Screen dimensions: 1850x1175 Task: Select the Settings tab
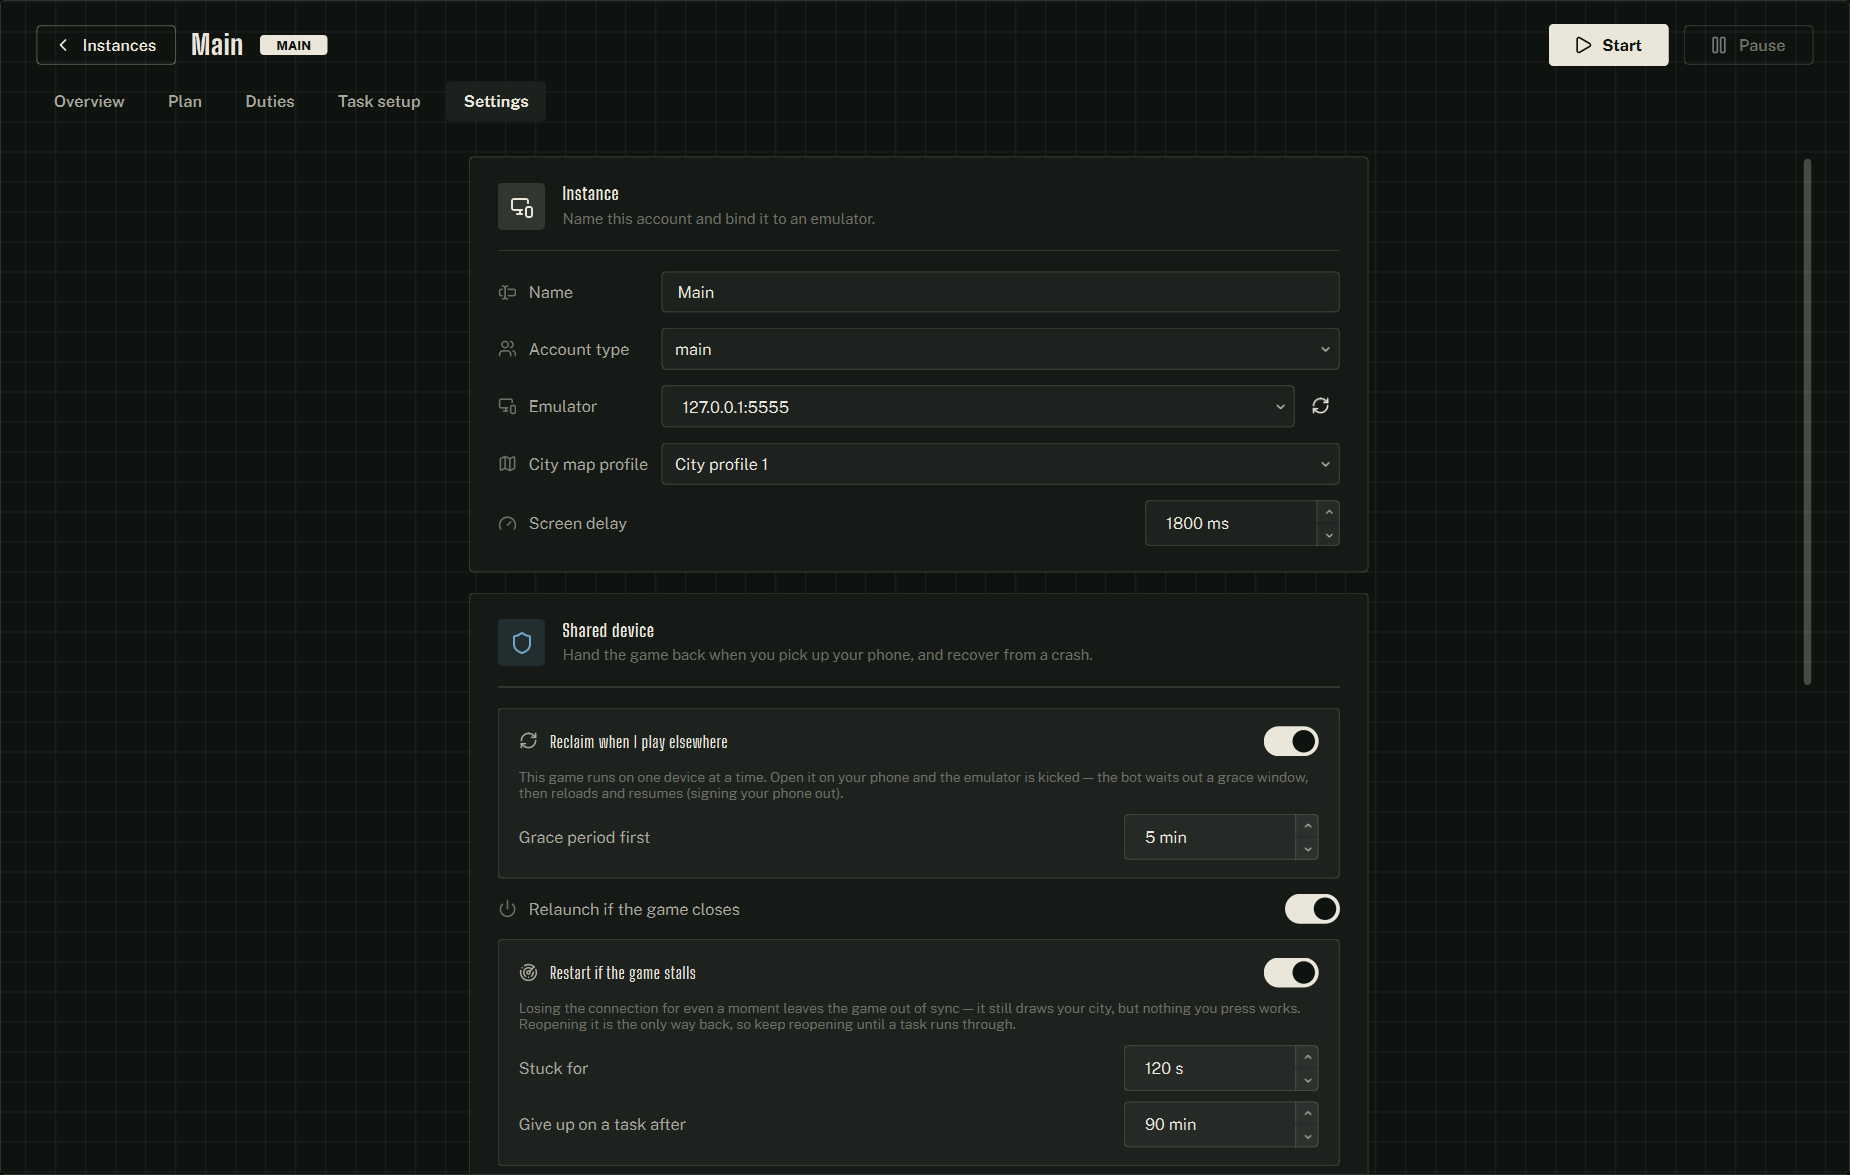(496, 101)
